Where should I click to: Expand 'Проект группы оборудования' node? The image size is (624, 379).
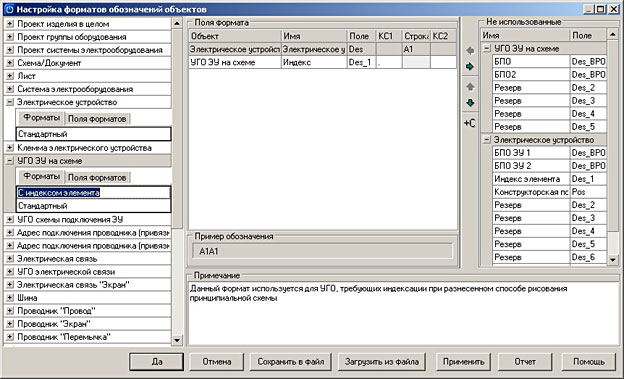point(10,37)
